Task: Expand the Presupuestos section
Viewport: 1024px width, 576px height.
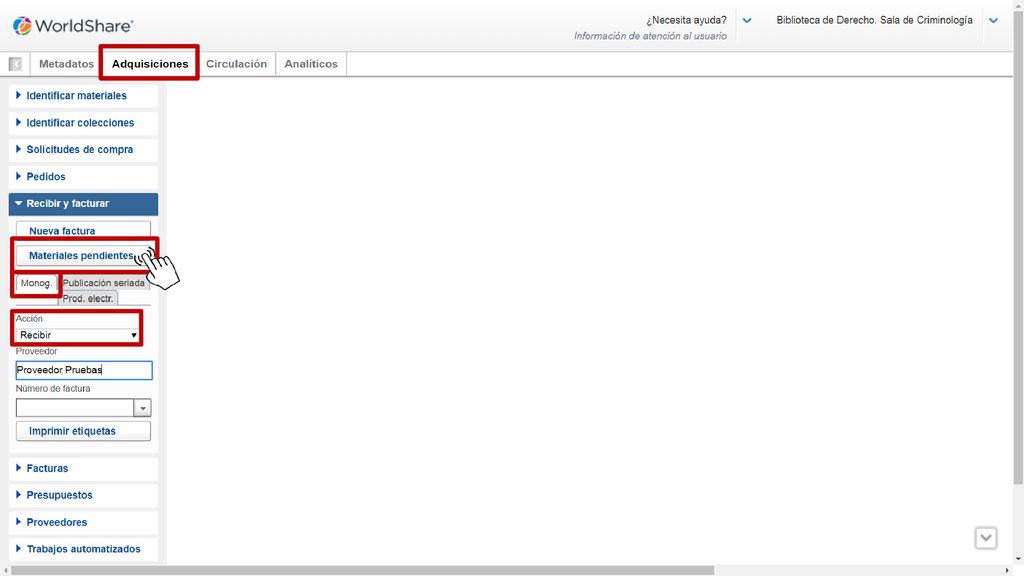Action: tap(84, 495)
